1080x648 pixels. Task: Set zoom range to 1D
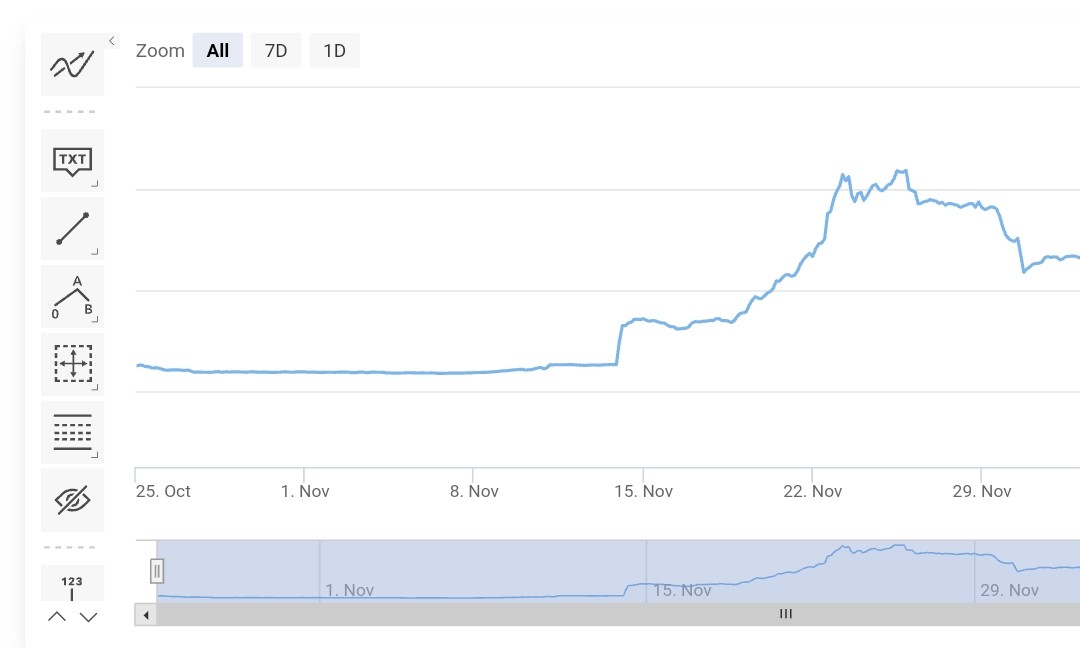tap(335, 50)
